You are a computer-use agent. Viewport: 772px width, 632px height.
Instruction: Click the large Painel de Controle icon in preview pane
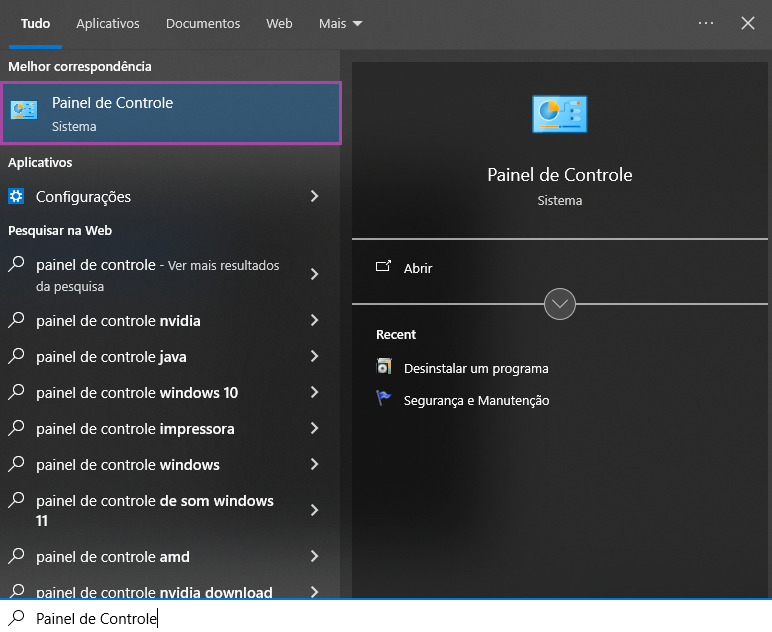point(559,114)
